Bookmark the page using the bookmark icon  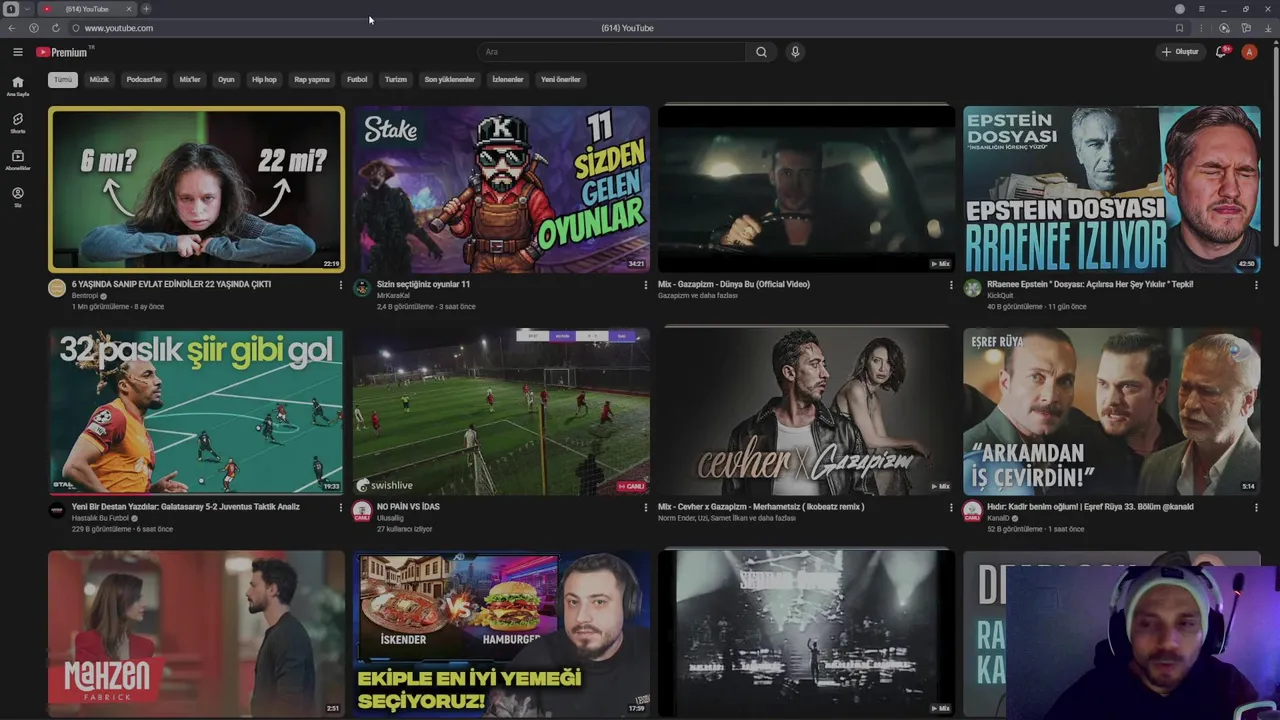[1179, 28]
